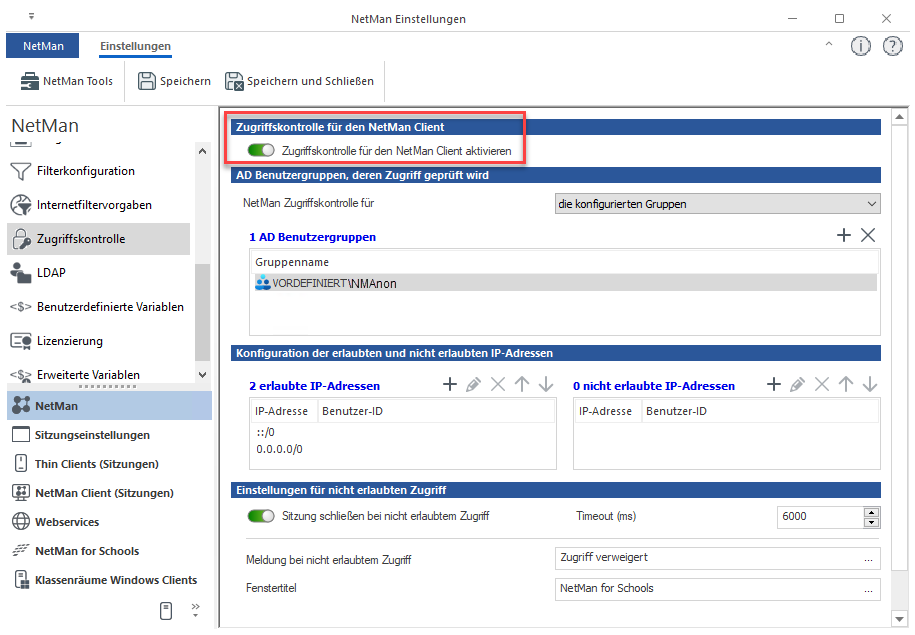Open the info icon in the title area
This screenshot has height=635, width=915.
pos(860,46)
